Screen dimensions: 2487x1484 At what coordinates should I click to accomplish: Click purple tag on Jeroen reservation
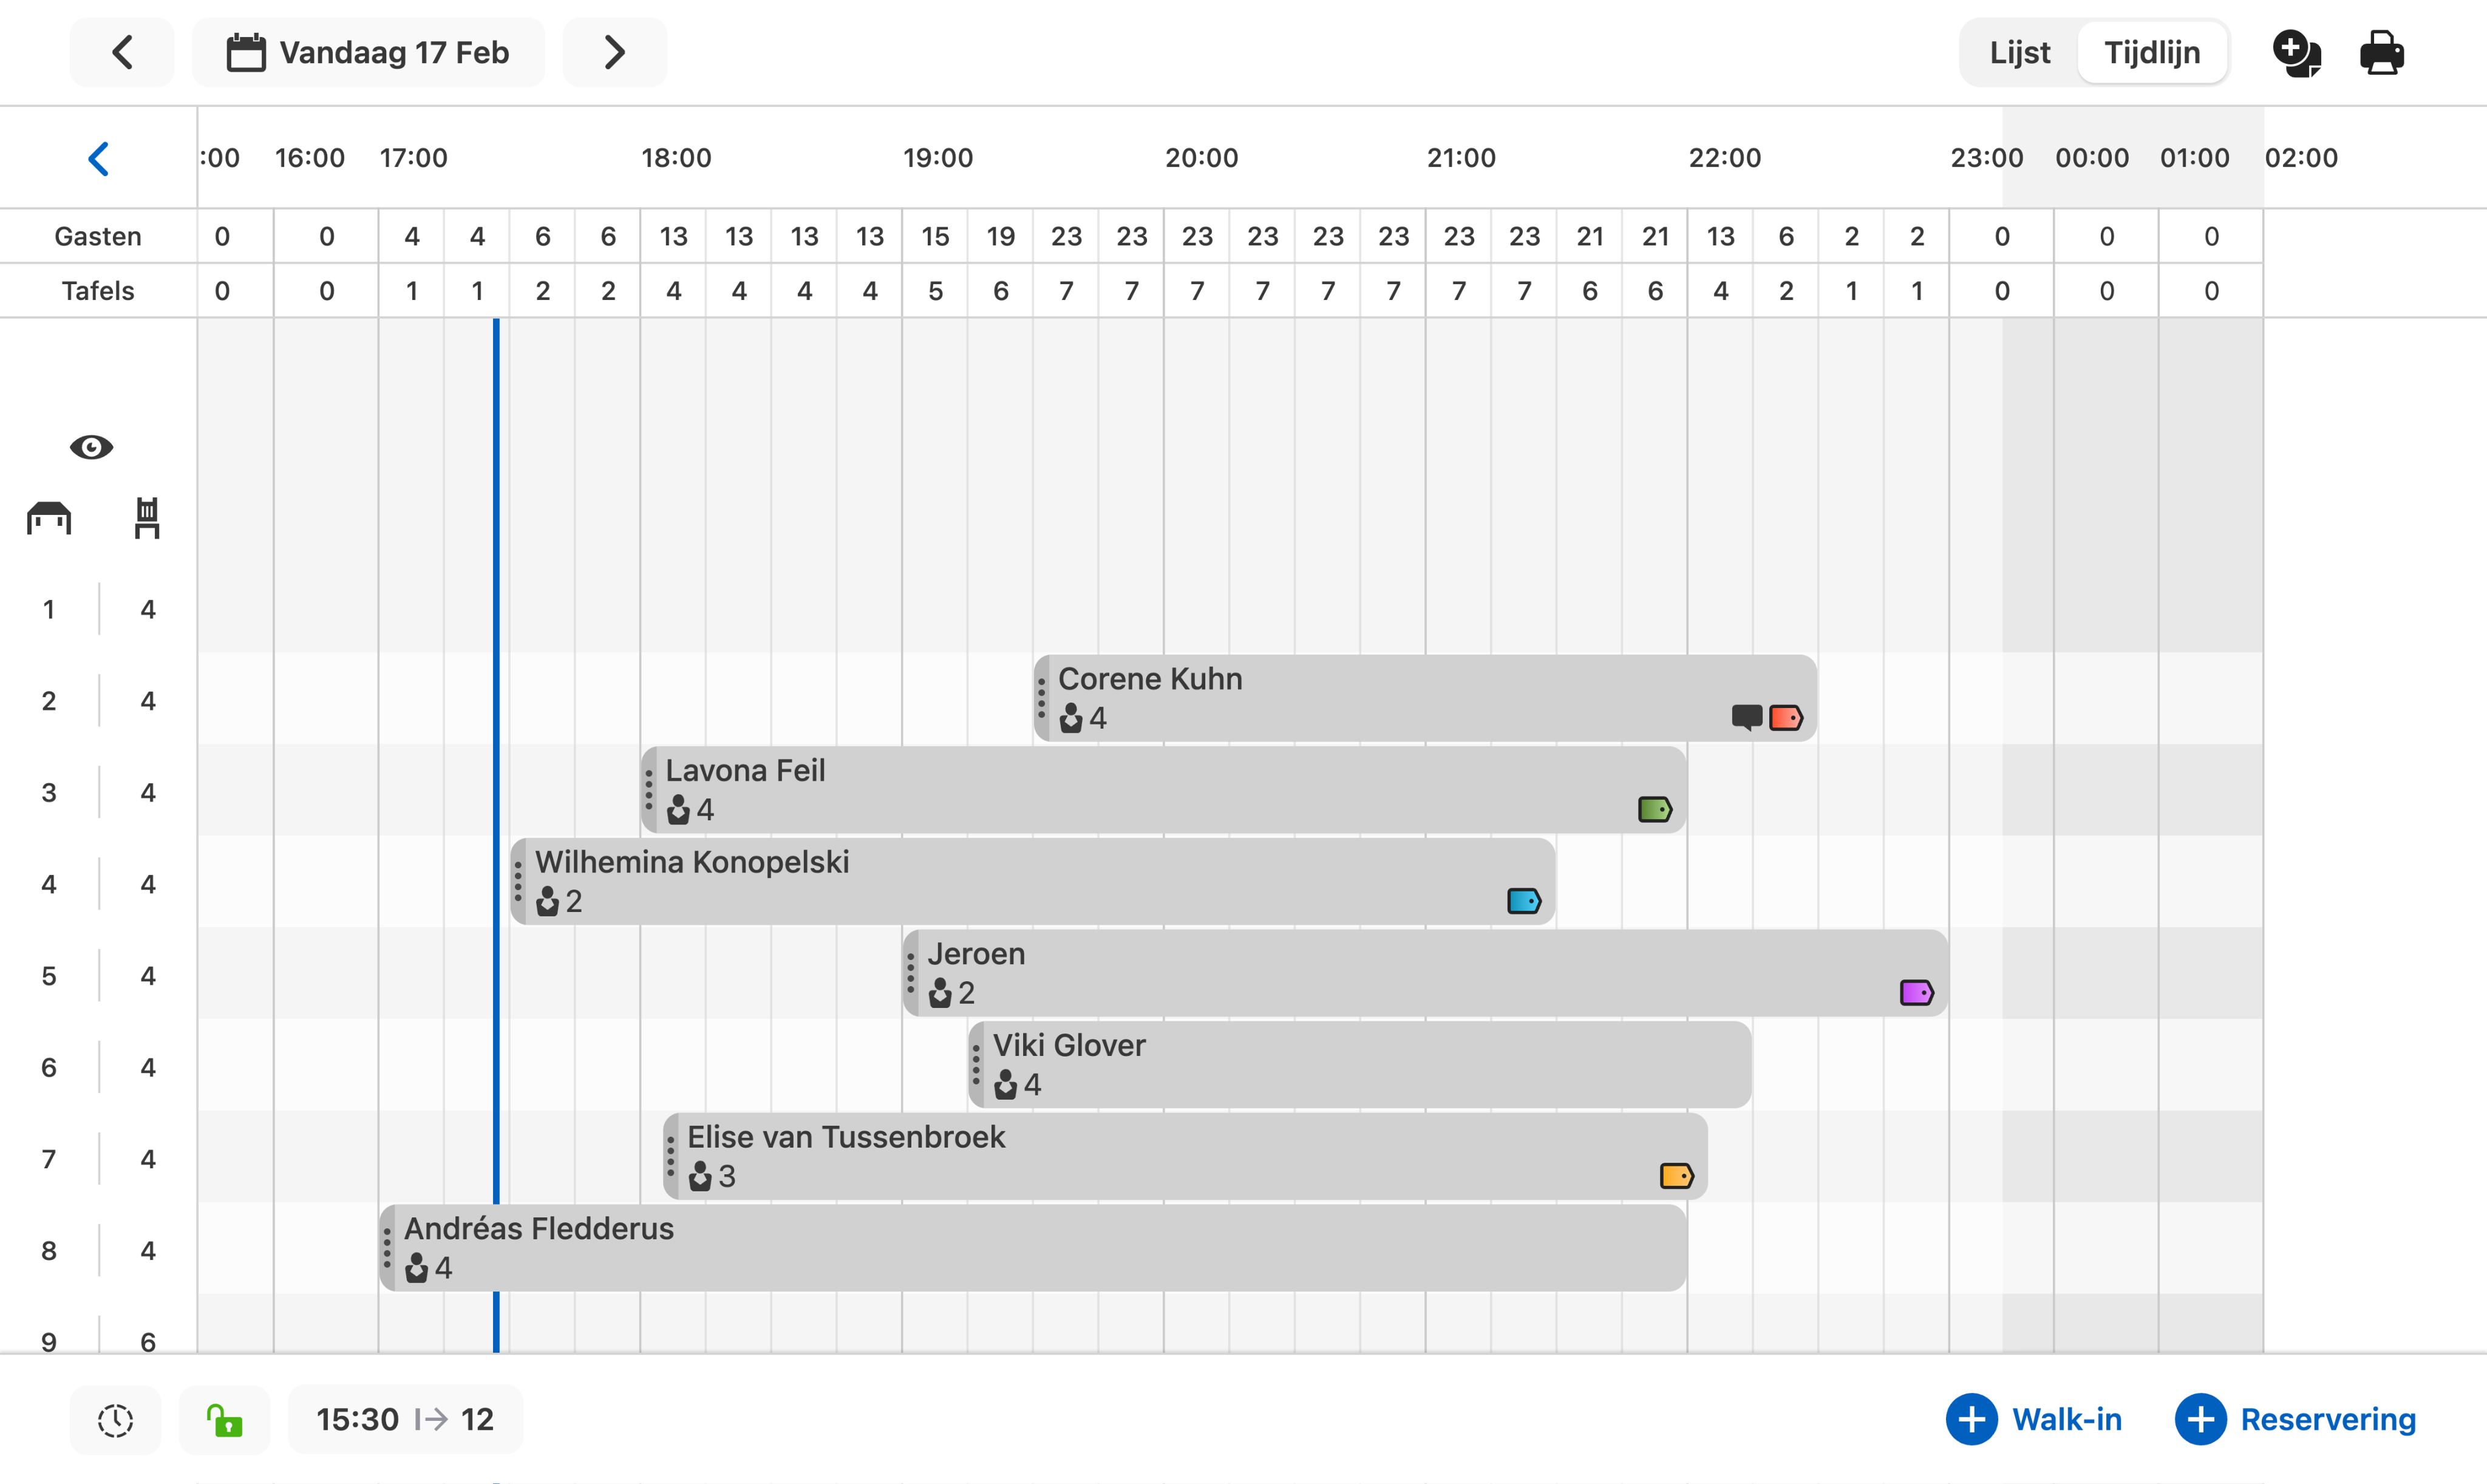[1916, 992]
